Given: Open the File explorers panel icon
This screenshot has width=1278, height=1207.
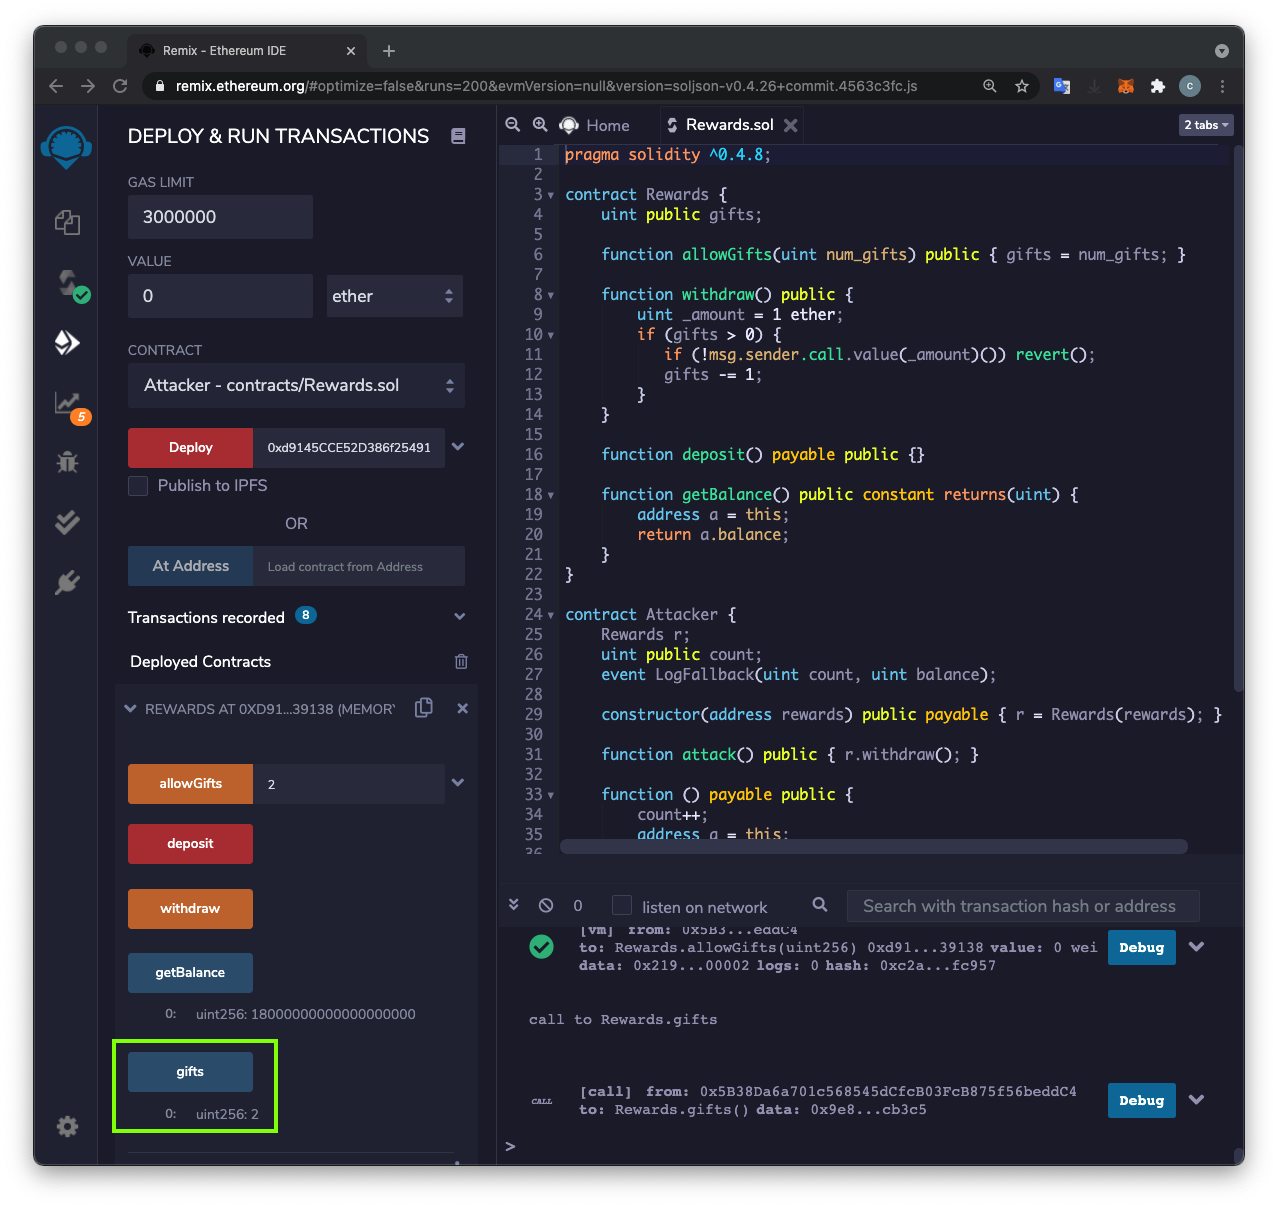Looking at the screenshot, I should (x=67, y=222).
